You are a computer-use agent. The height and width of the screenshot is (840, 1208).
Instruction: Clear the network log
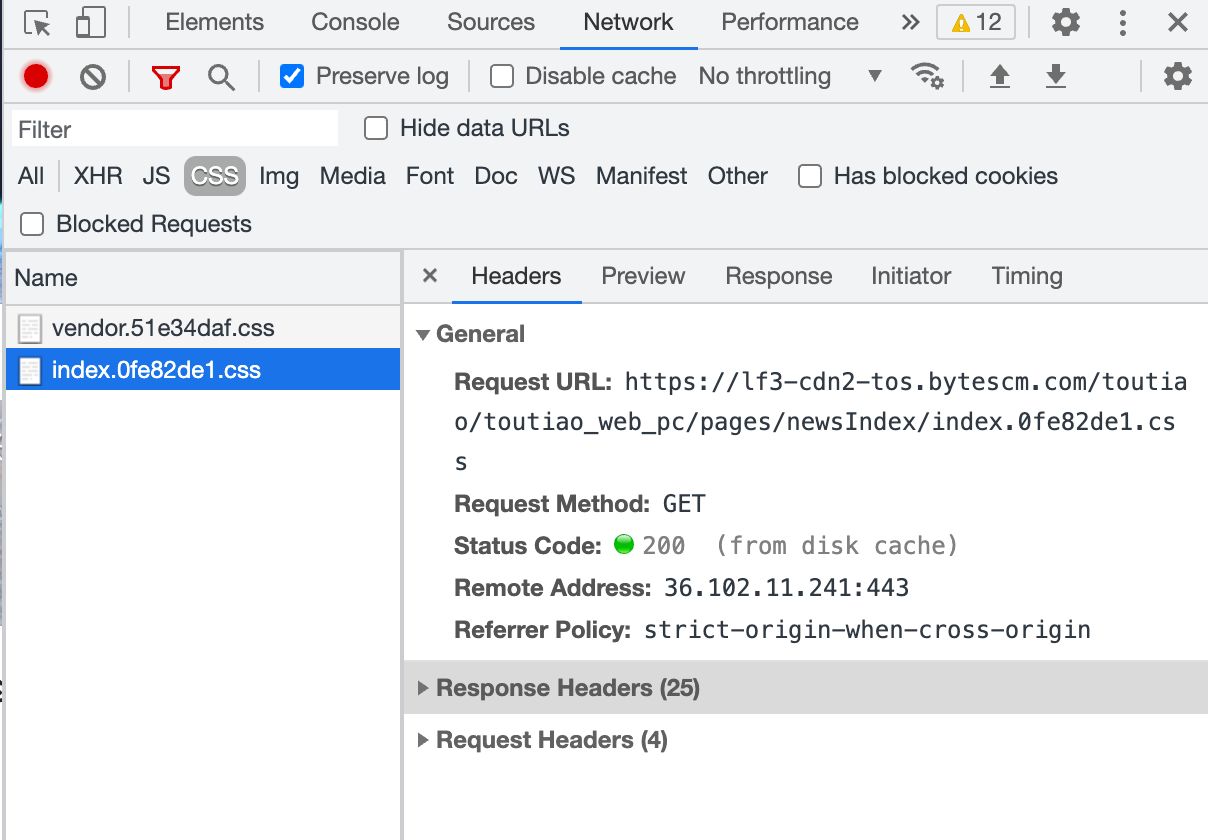pyautogui.click(x=93, y=76)
